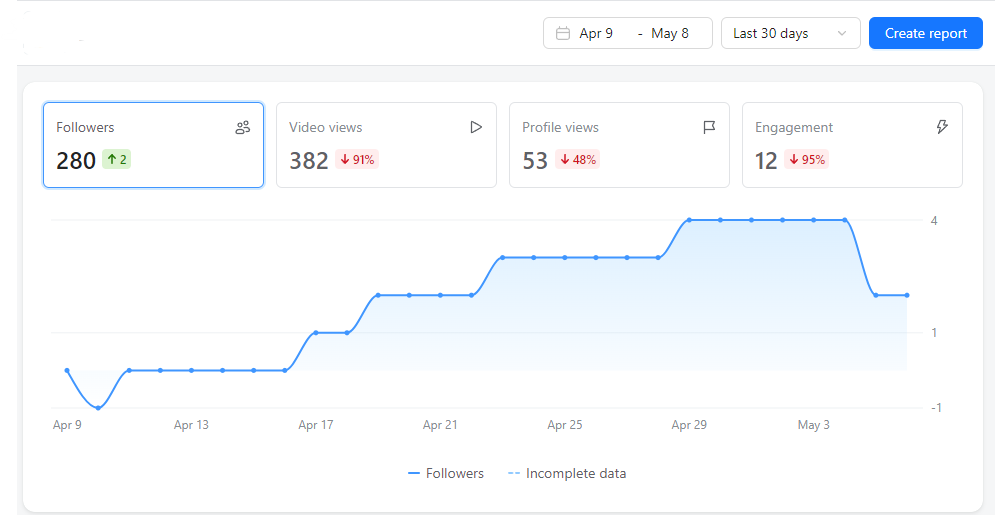Click the calendar icon in date picker

[x=563, y=33]
